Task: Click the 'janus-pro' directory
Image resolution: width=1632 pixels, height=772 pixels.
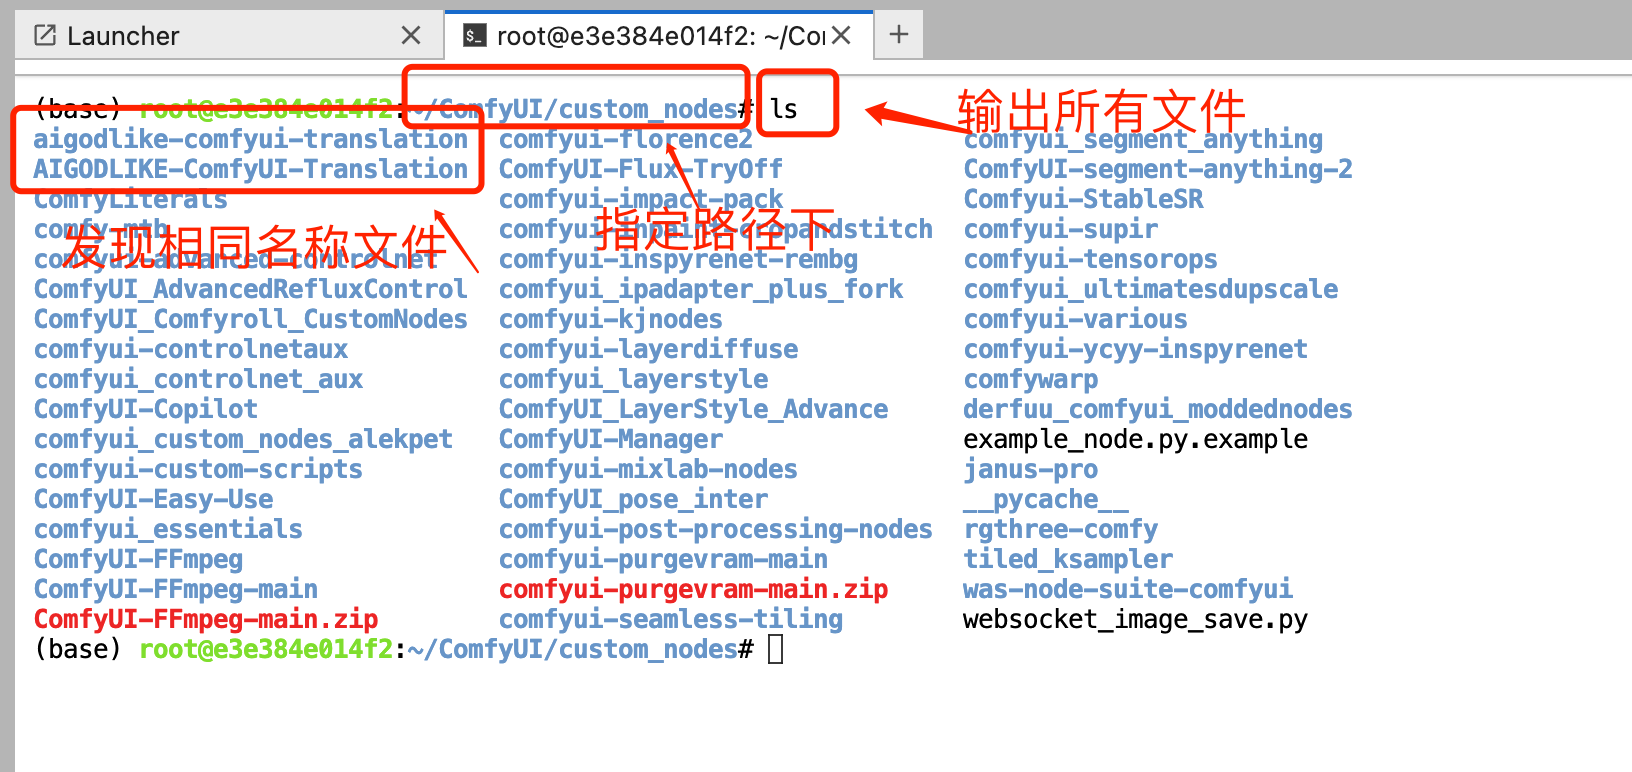Action: [1031, 469]
